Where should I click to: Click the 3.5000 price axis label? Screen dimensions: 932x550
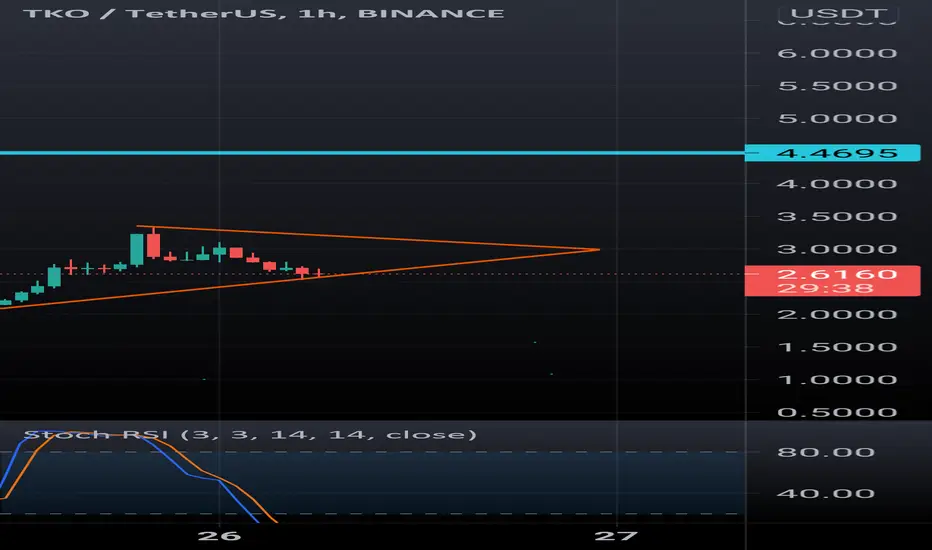837,216
